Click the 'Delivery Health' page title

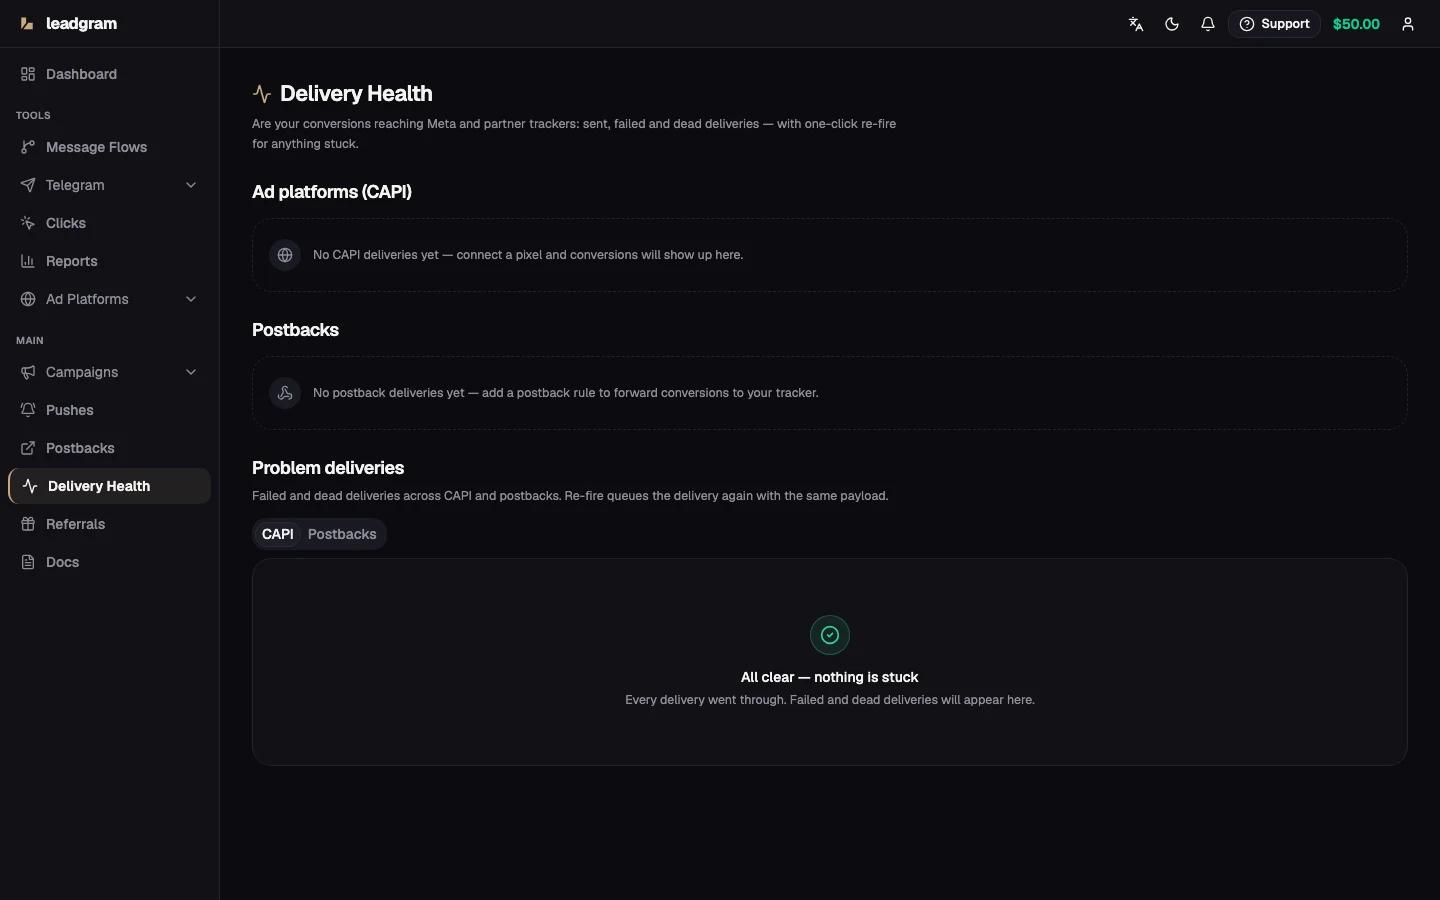pos(356,94)
